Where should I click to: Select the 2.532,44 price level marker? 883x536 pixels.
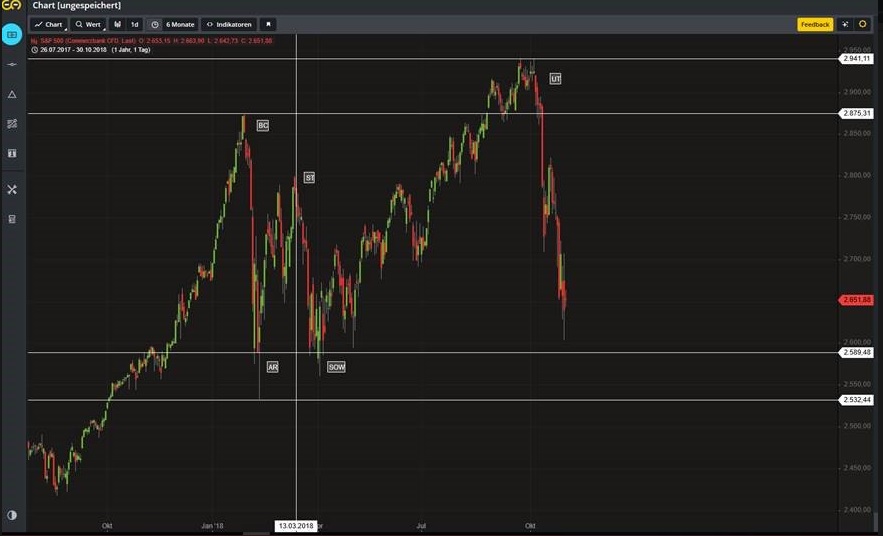coord(857,400)
